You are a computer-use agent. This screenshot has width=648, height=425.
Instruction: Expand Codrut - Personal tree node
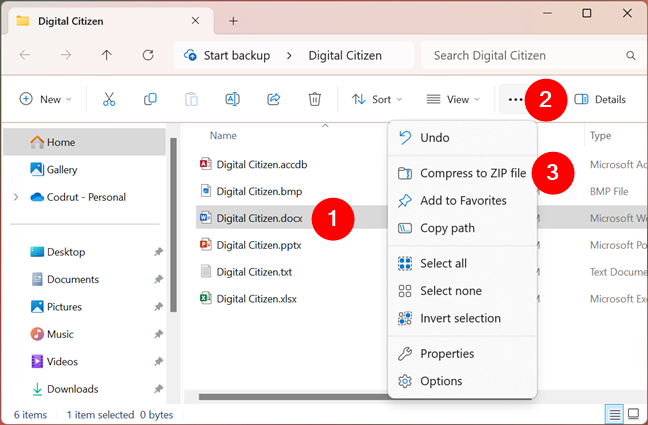click(x=16, y=197)
